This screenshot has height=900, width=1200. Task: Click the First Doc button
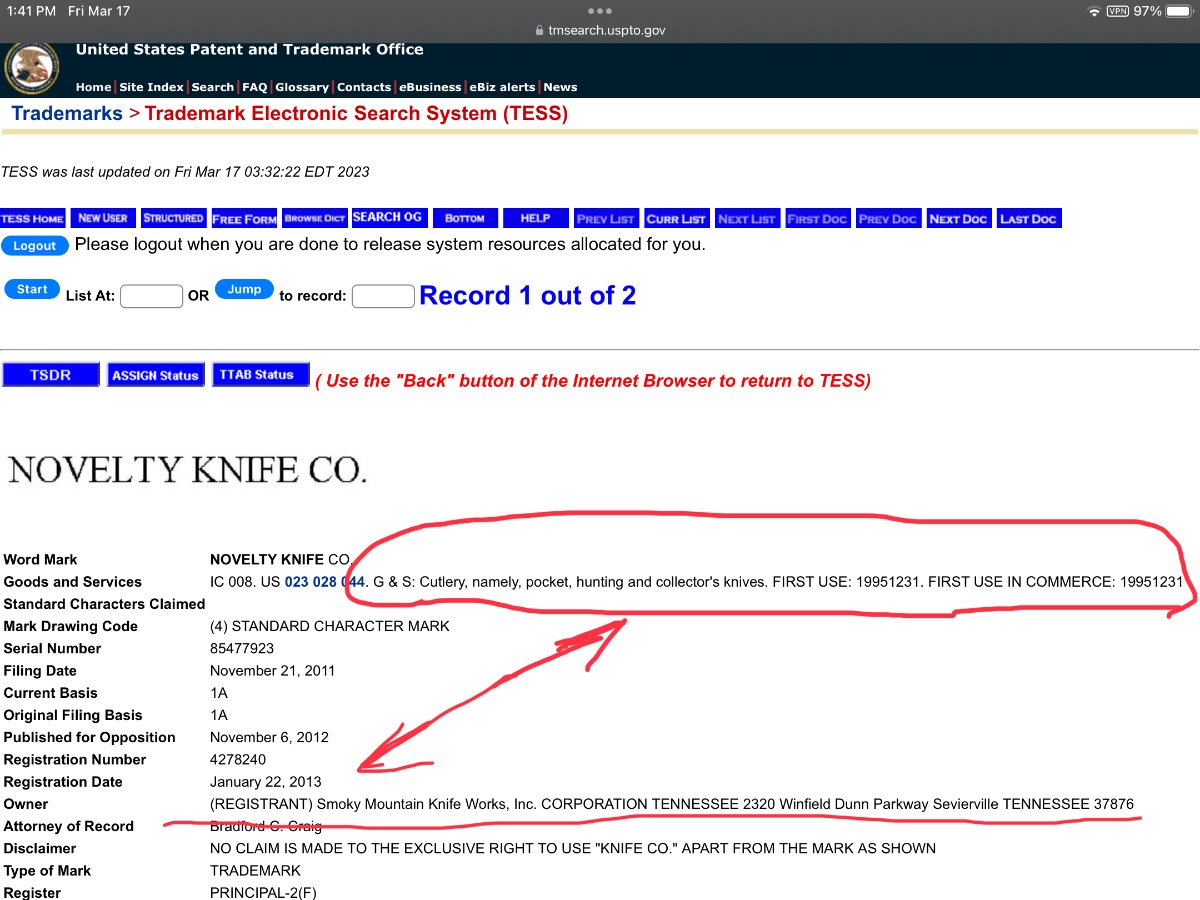click(x=818, y=218)
